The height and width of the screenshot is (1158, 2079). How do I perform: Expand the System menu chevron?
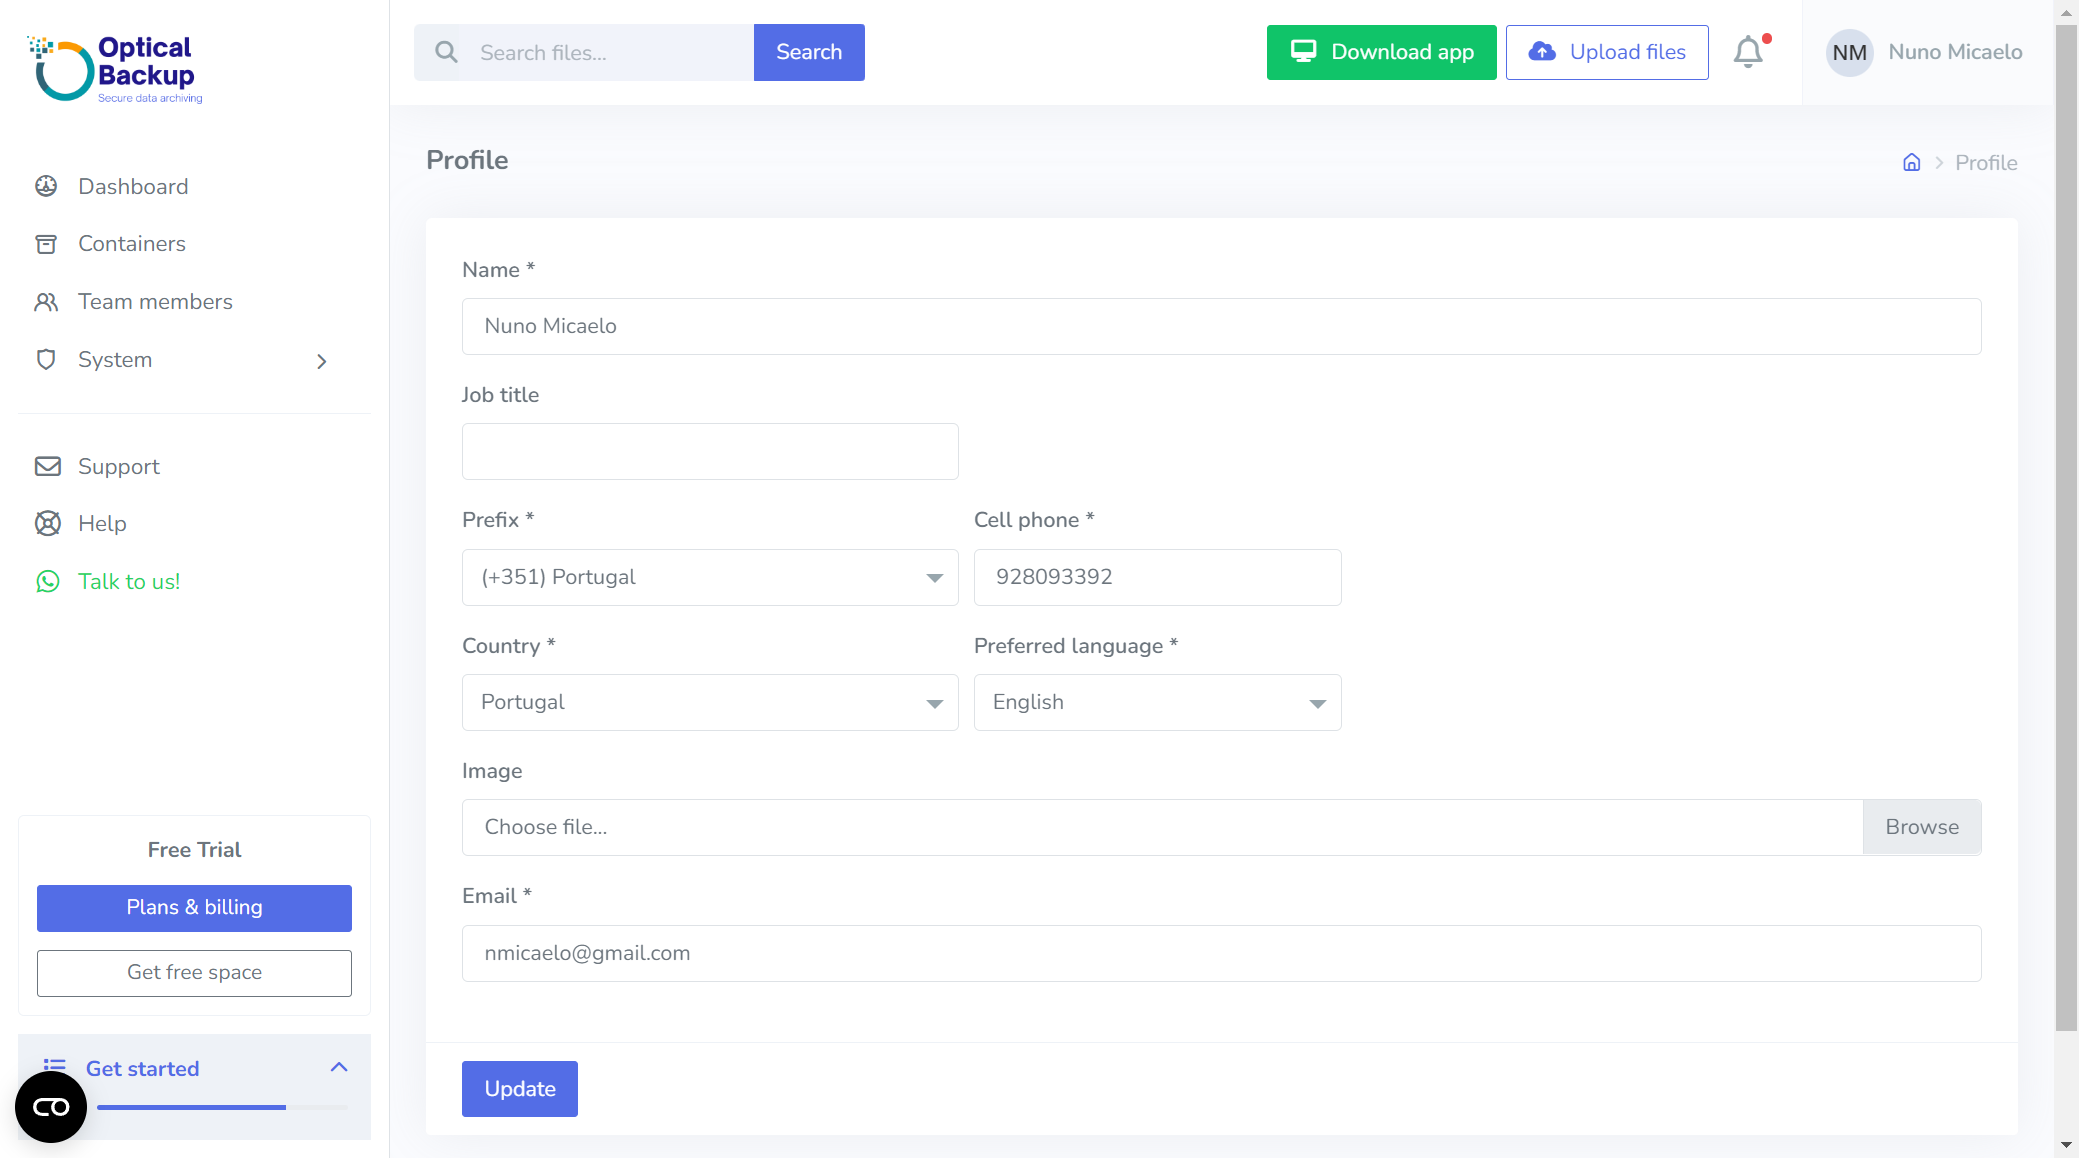click(322, 361)
